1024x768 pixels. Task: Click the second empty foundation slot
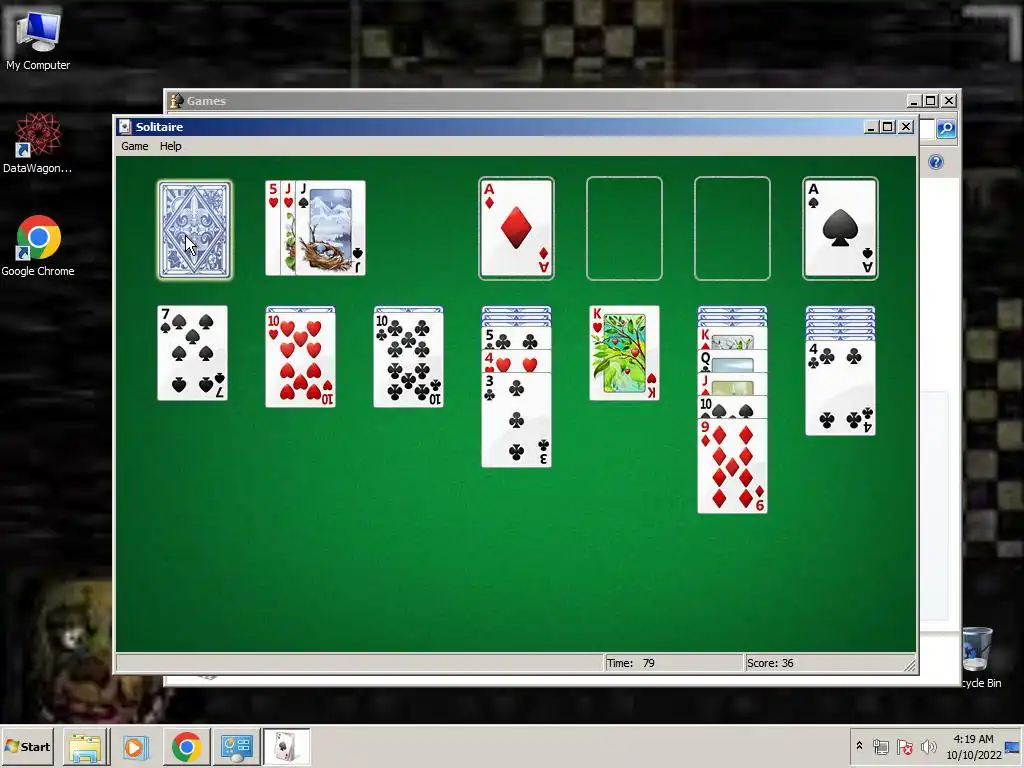[624, 228]
